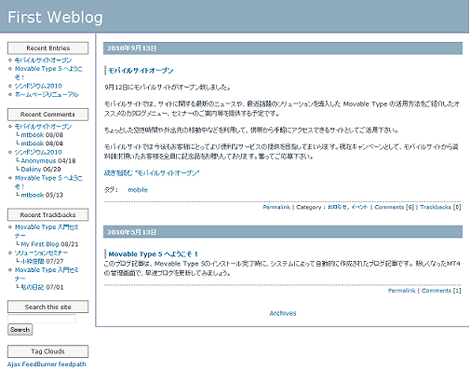Open the My First Blog 08/21 trackback
Screen dimensions: 469x369
(x=50, y=244)
